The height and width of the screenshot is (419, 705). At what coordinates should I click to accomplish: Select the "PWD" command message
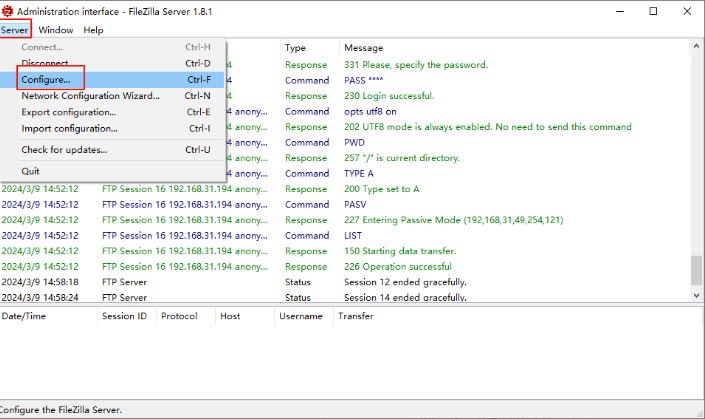coord(354,143)
